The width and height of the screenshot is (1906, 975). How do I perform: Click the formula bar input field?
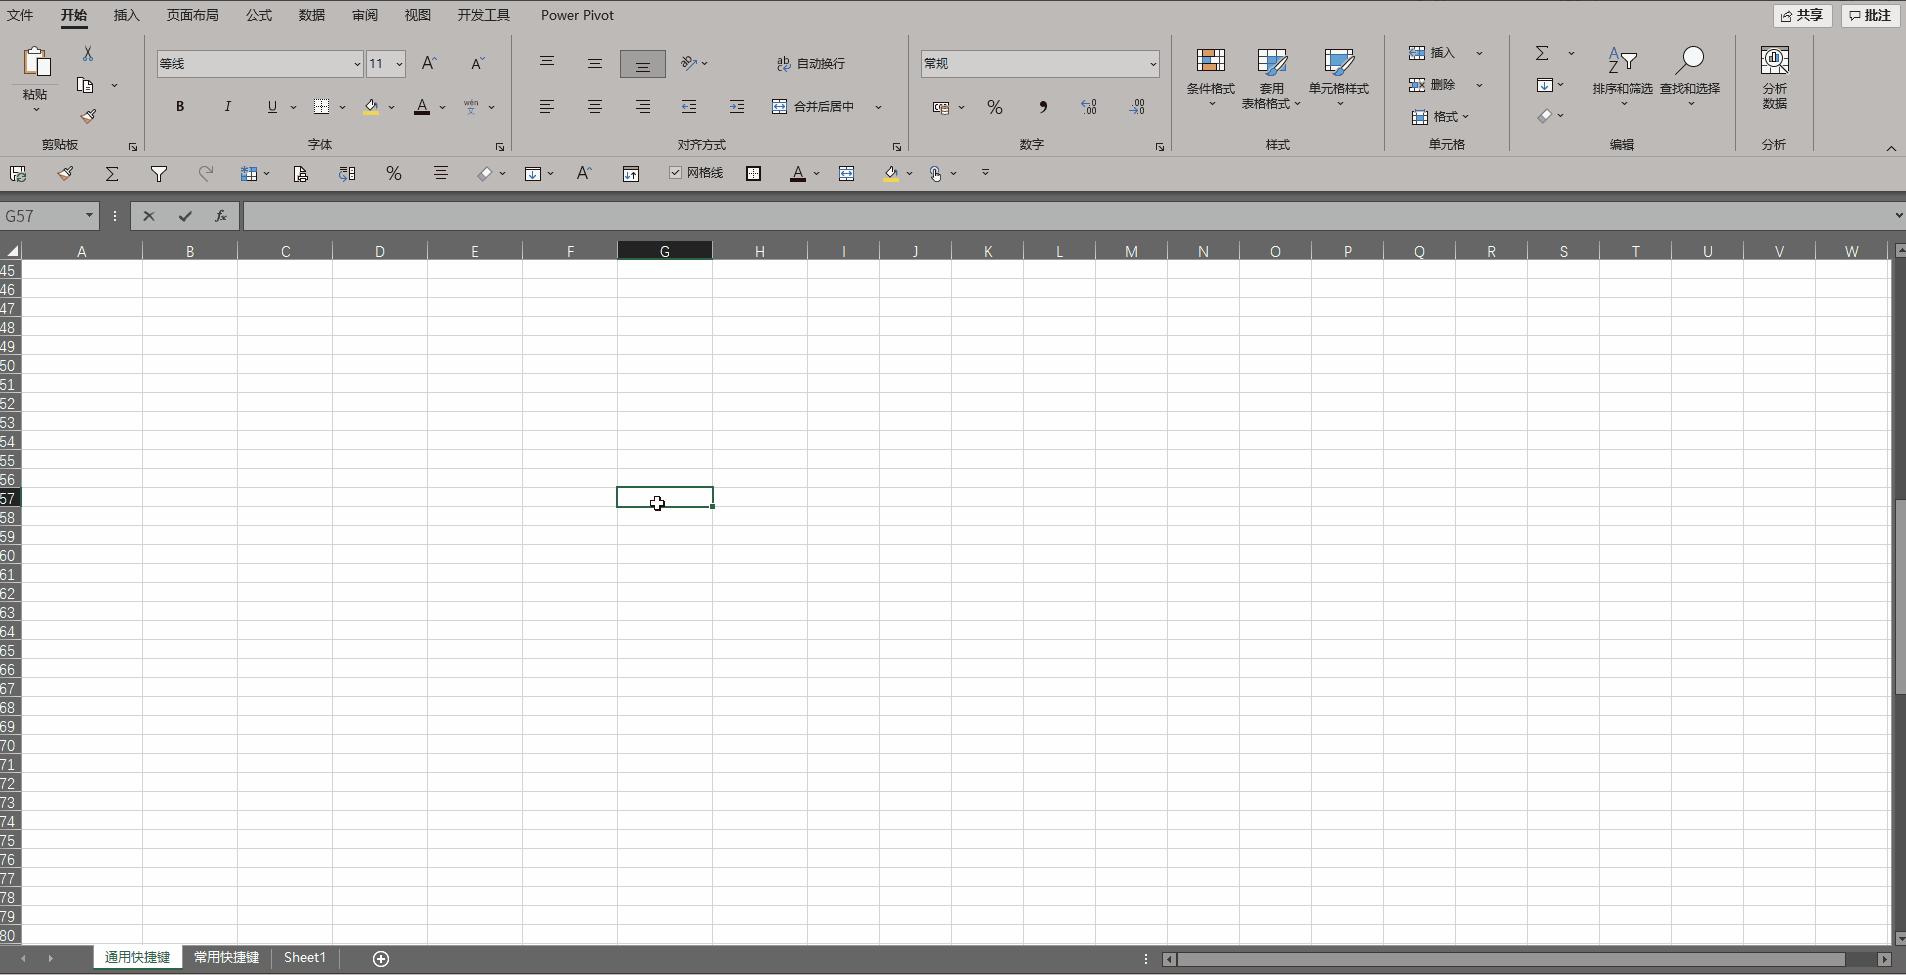[1067, 216]
